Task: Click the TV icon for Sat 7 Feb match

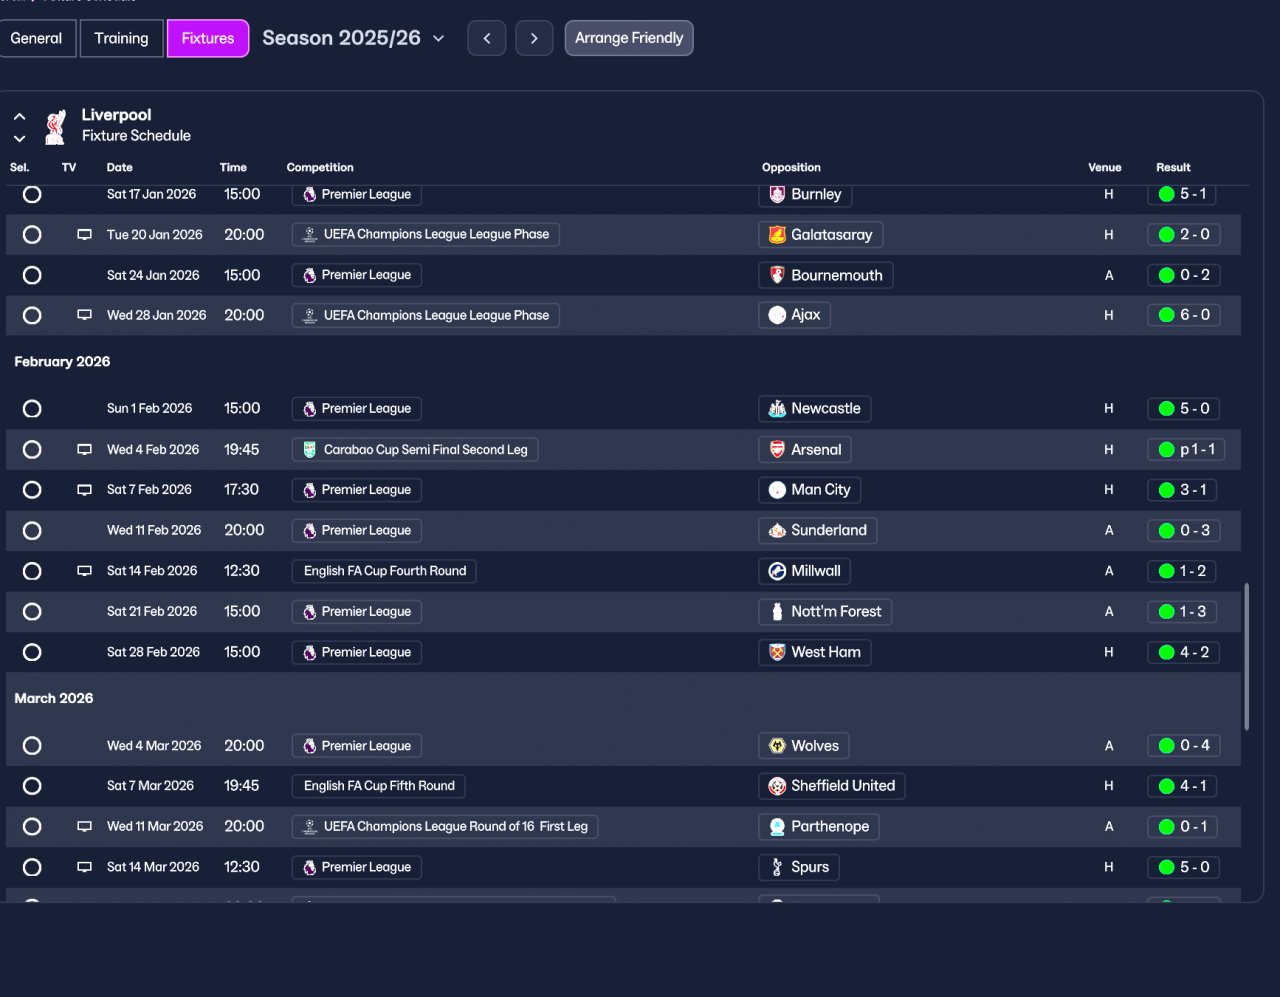Action: coord(84,490)
